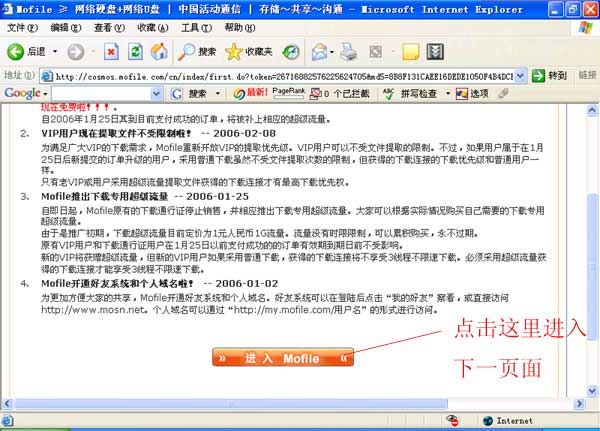Image resolution: width=600 pixels, height=431 pixels.
Task: Go to the Home page icon
Action: pyautogui.click(x=159, y=52)
